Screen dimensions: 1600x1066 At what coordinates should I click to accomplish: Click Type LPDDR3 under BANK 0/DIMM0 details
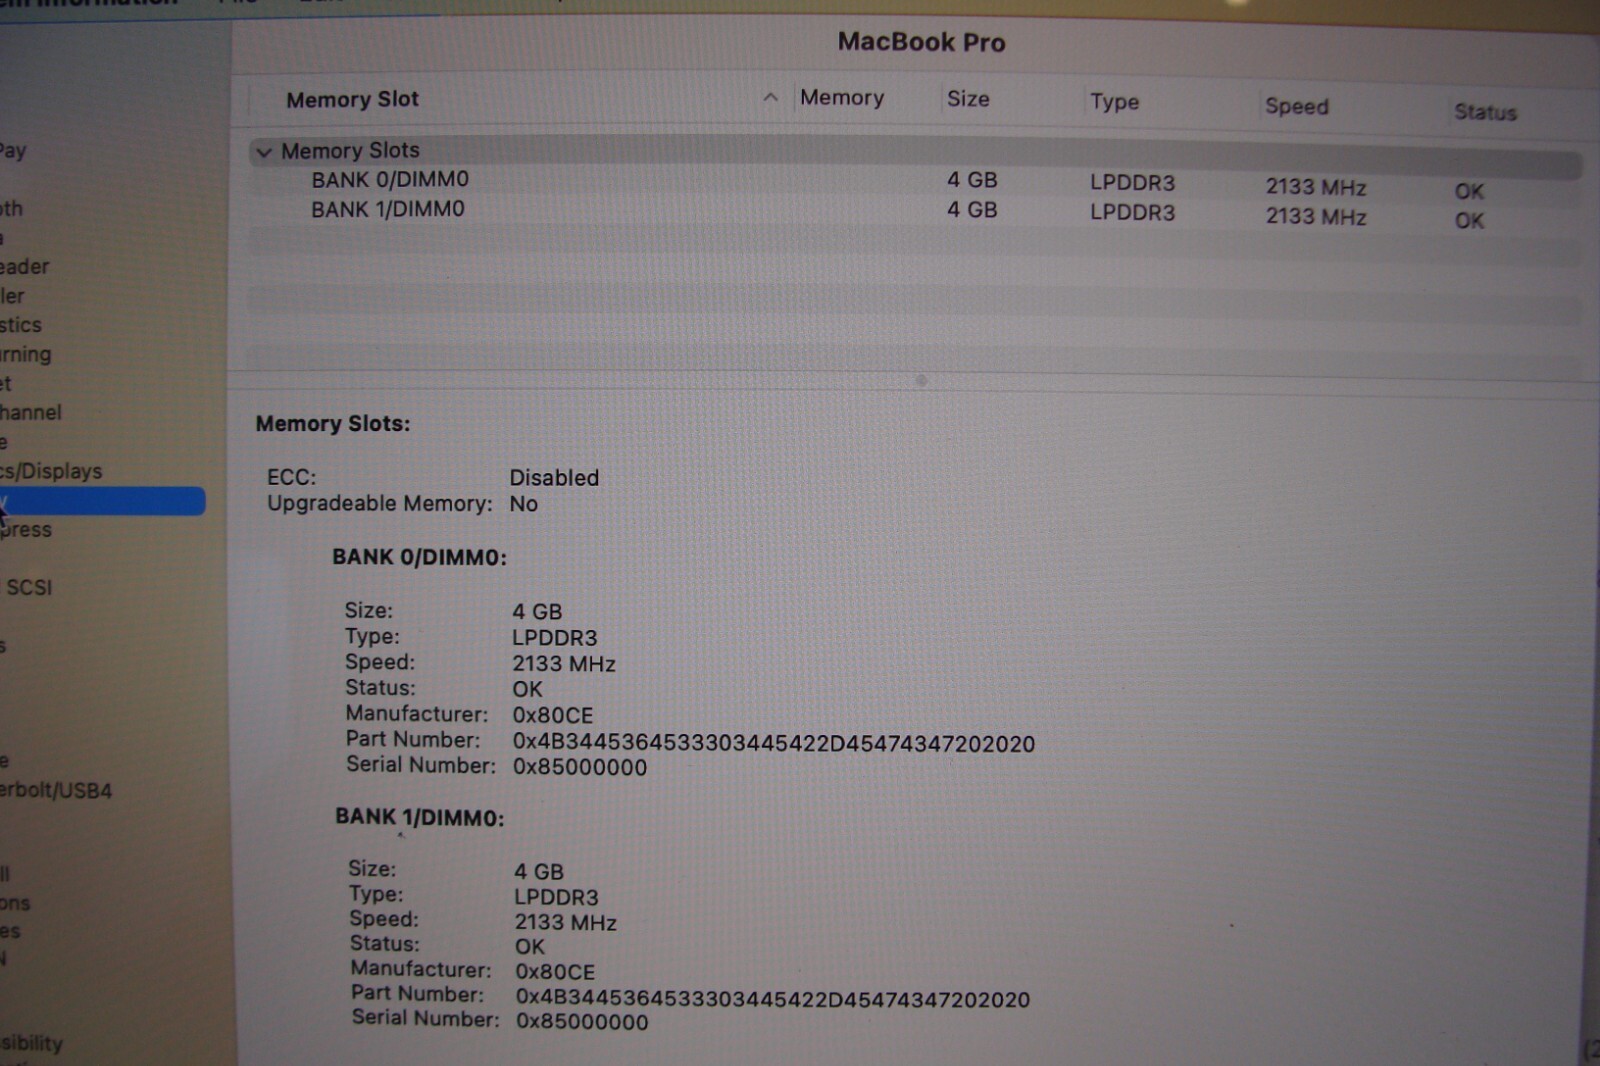(554, 638)
